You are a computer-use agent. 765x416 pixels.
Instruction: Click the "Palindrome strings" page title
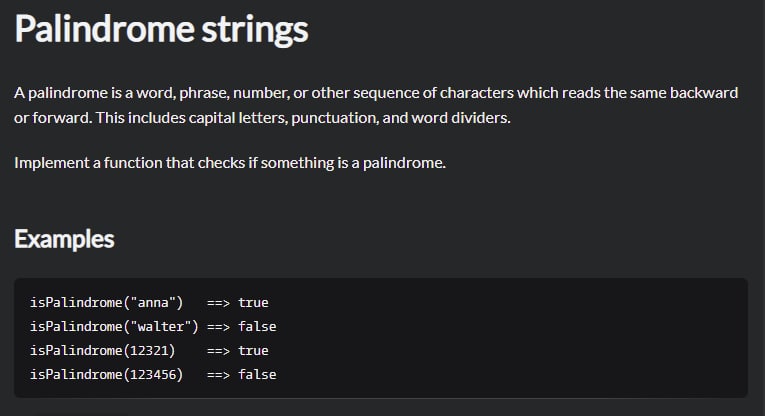(161, 29)
